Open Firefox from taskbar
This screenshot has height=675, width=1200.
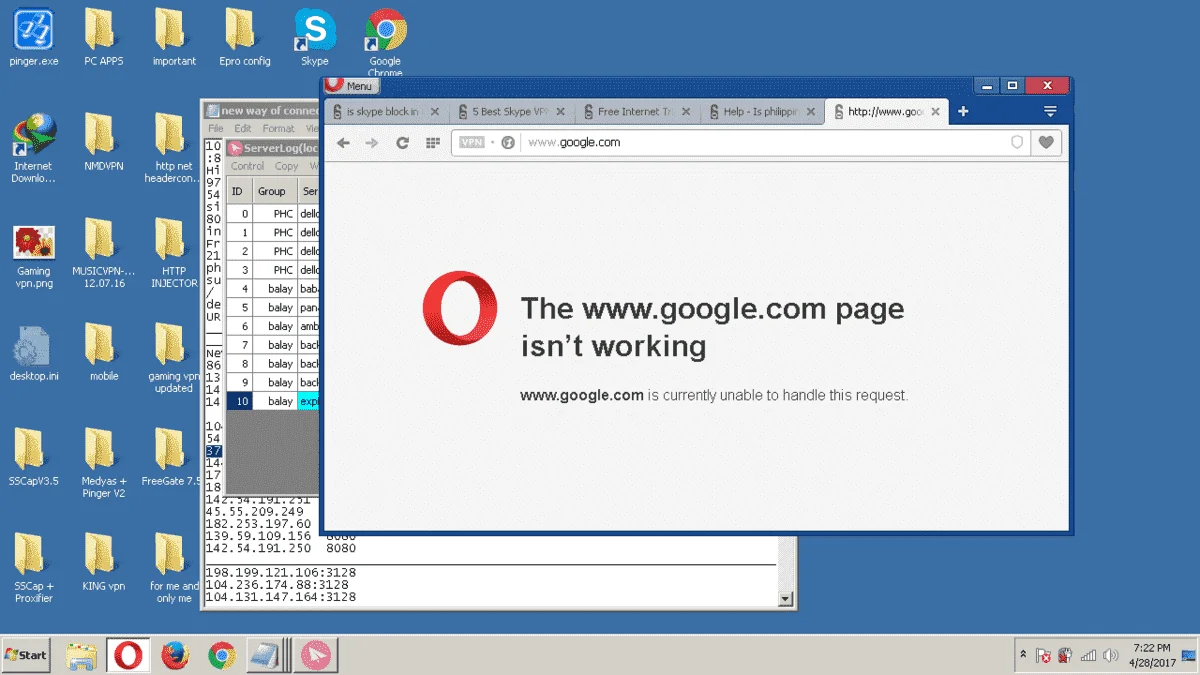(x=175, y=656)
